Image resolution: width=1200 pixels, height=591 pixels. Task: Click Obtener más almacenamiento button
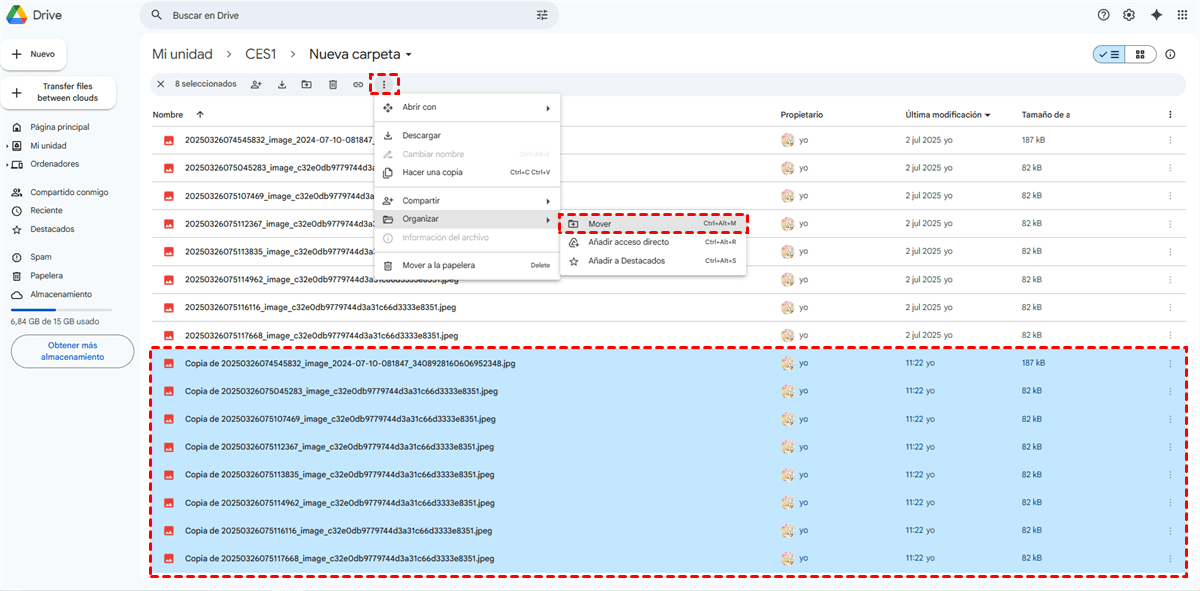pyautogui.click(x=72, y=351)
